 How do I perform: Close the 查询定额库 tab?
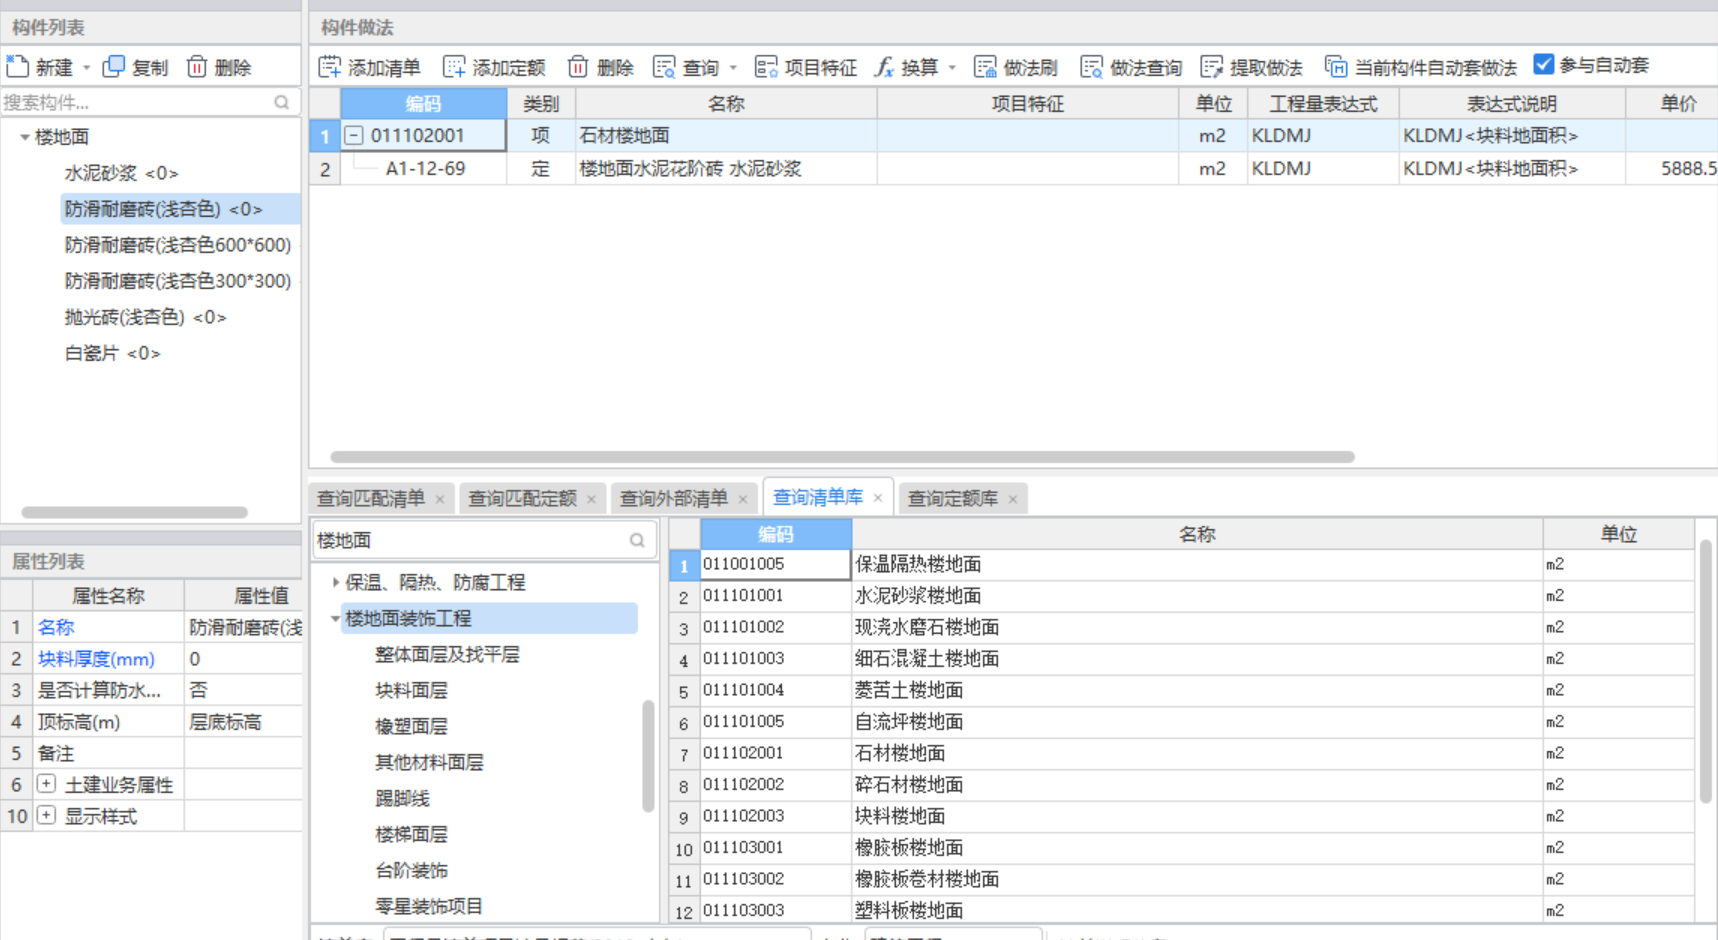1012,499
